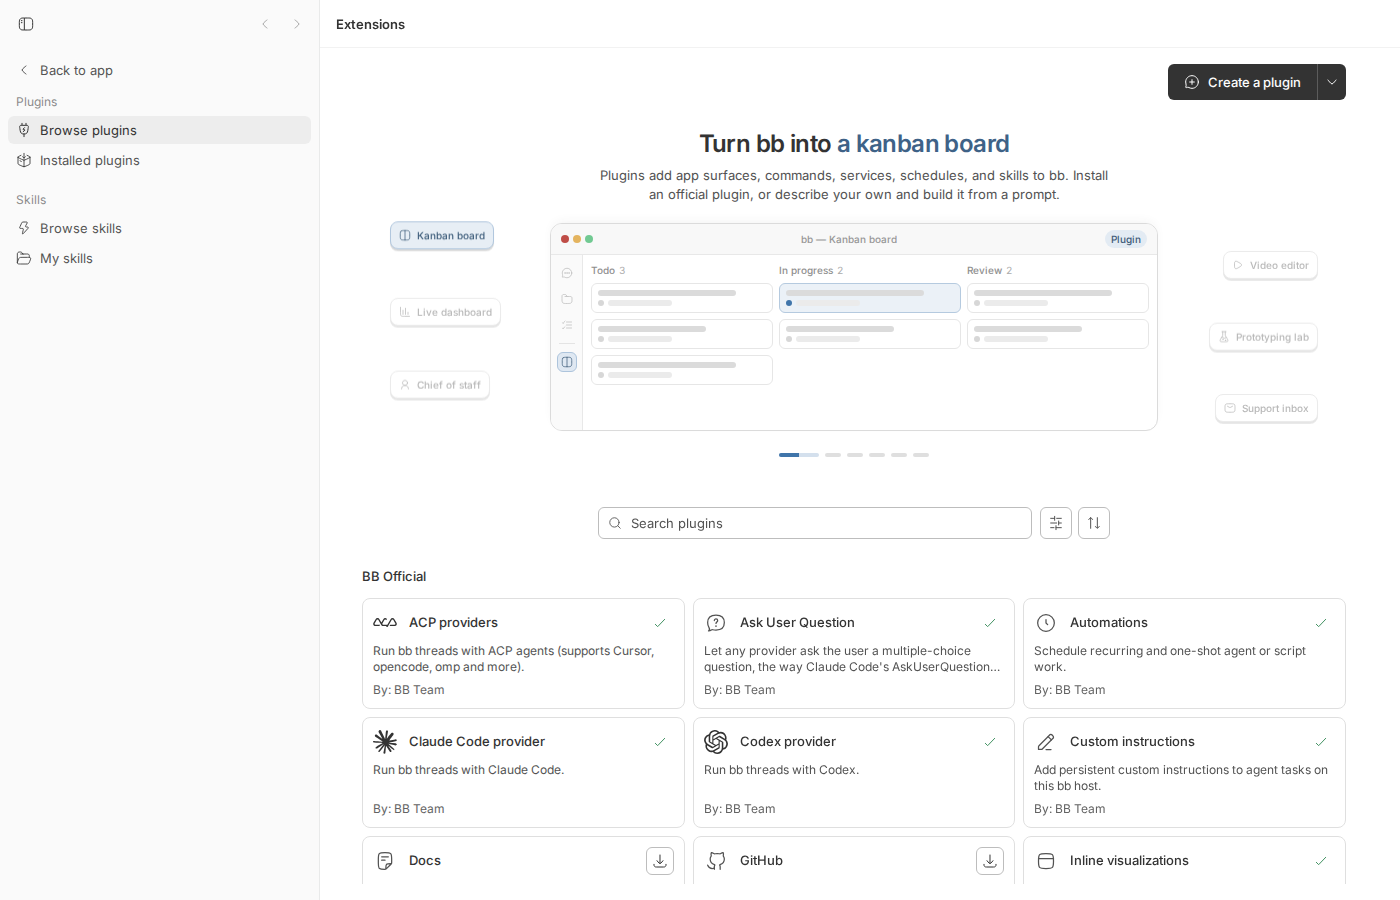The width and height of the screenshot is (1400, 900).
Task: Focus the Search plugins field
Action: pos(815,523)
